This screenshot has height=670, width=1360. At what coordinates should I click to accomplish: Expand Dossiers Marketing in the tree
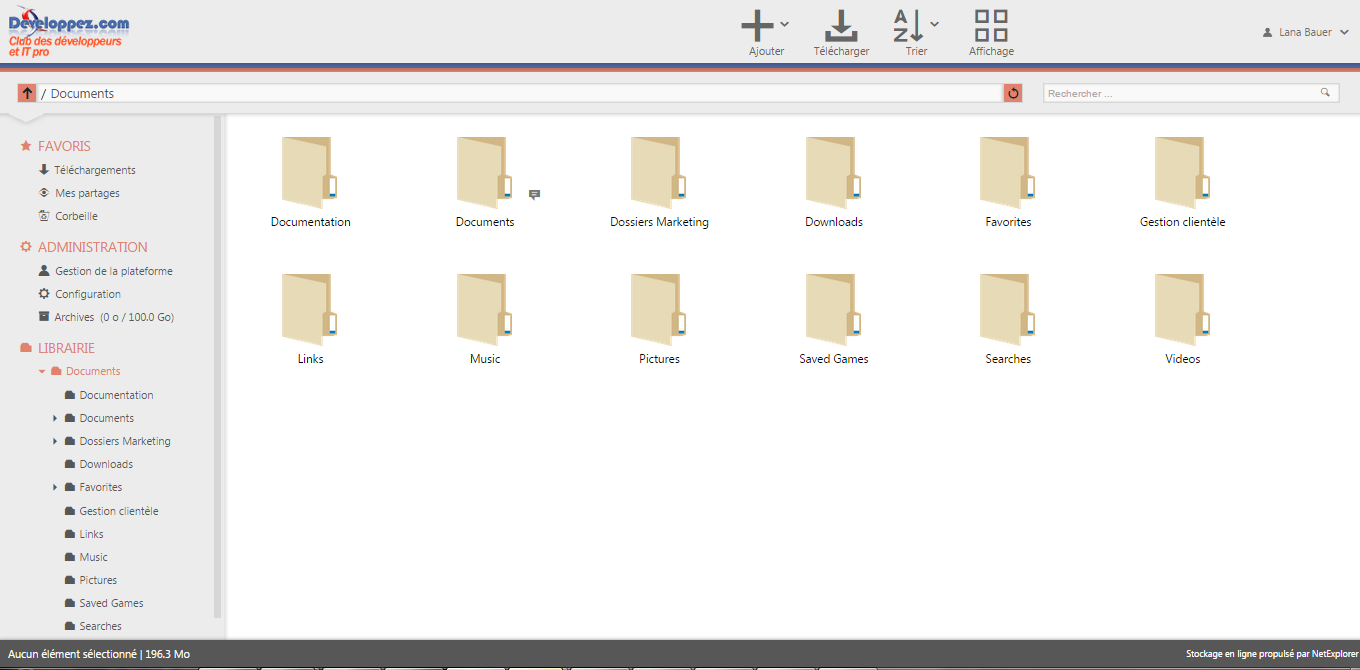[x=55, y=441]
